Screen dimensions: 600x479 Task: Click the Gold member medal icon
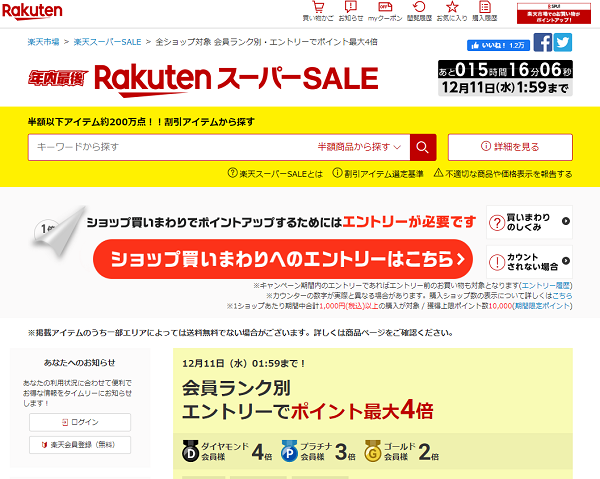(373, 451)
